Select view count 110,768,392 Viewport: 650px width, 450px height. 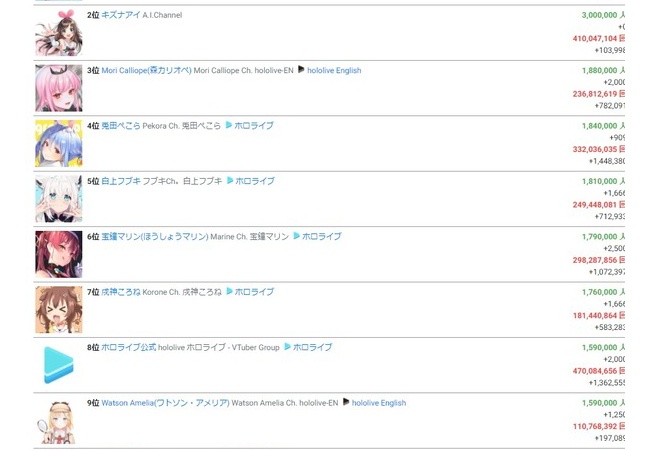(x=595, y=426)
